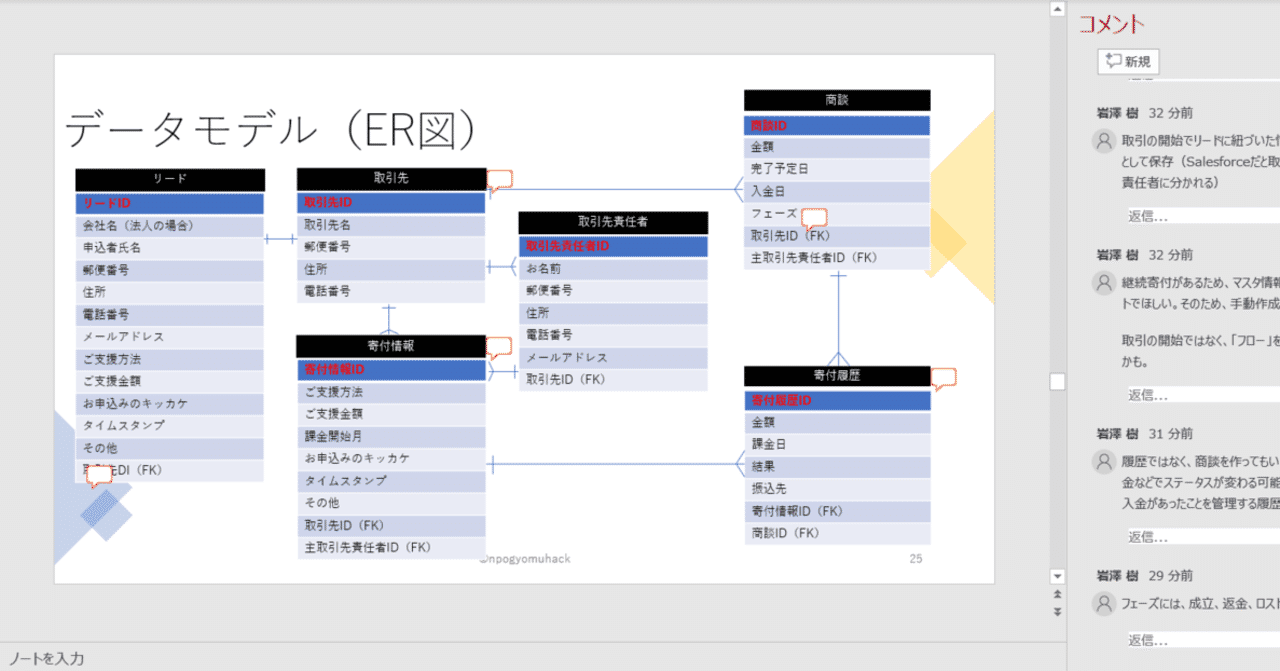Click the speech-bubble icon inside the 新規 button
Screen dimensions: 1280x671
[x=1112, y=61]
